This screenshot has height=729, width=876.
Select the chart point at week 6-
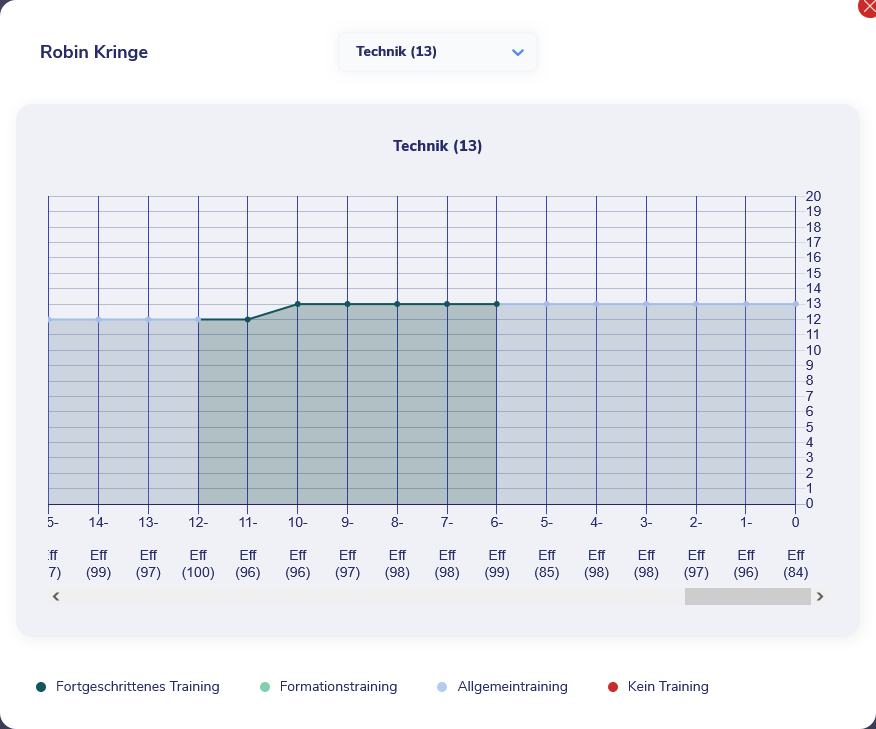click(x=497, y=304)
